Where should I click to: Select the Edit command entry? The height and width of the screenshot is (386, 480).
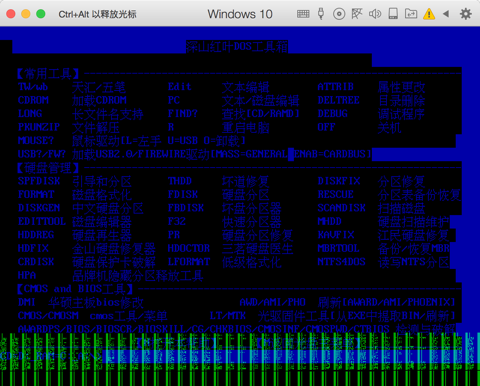180,87
